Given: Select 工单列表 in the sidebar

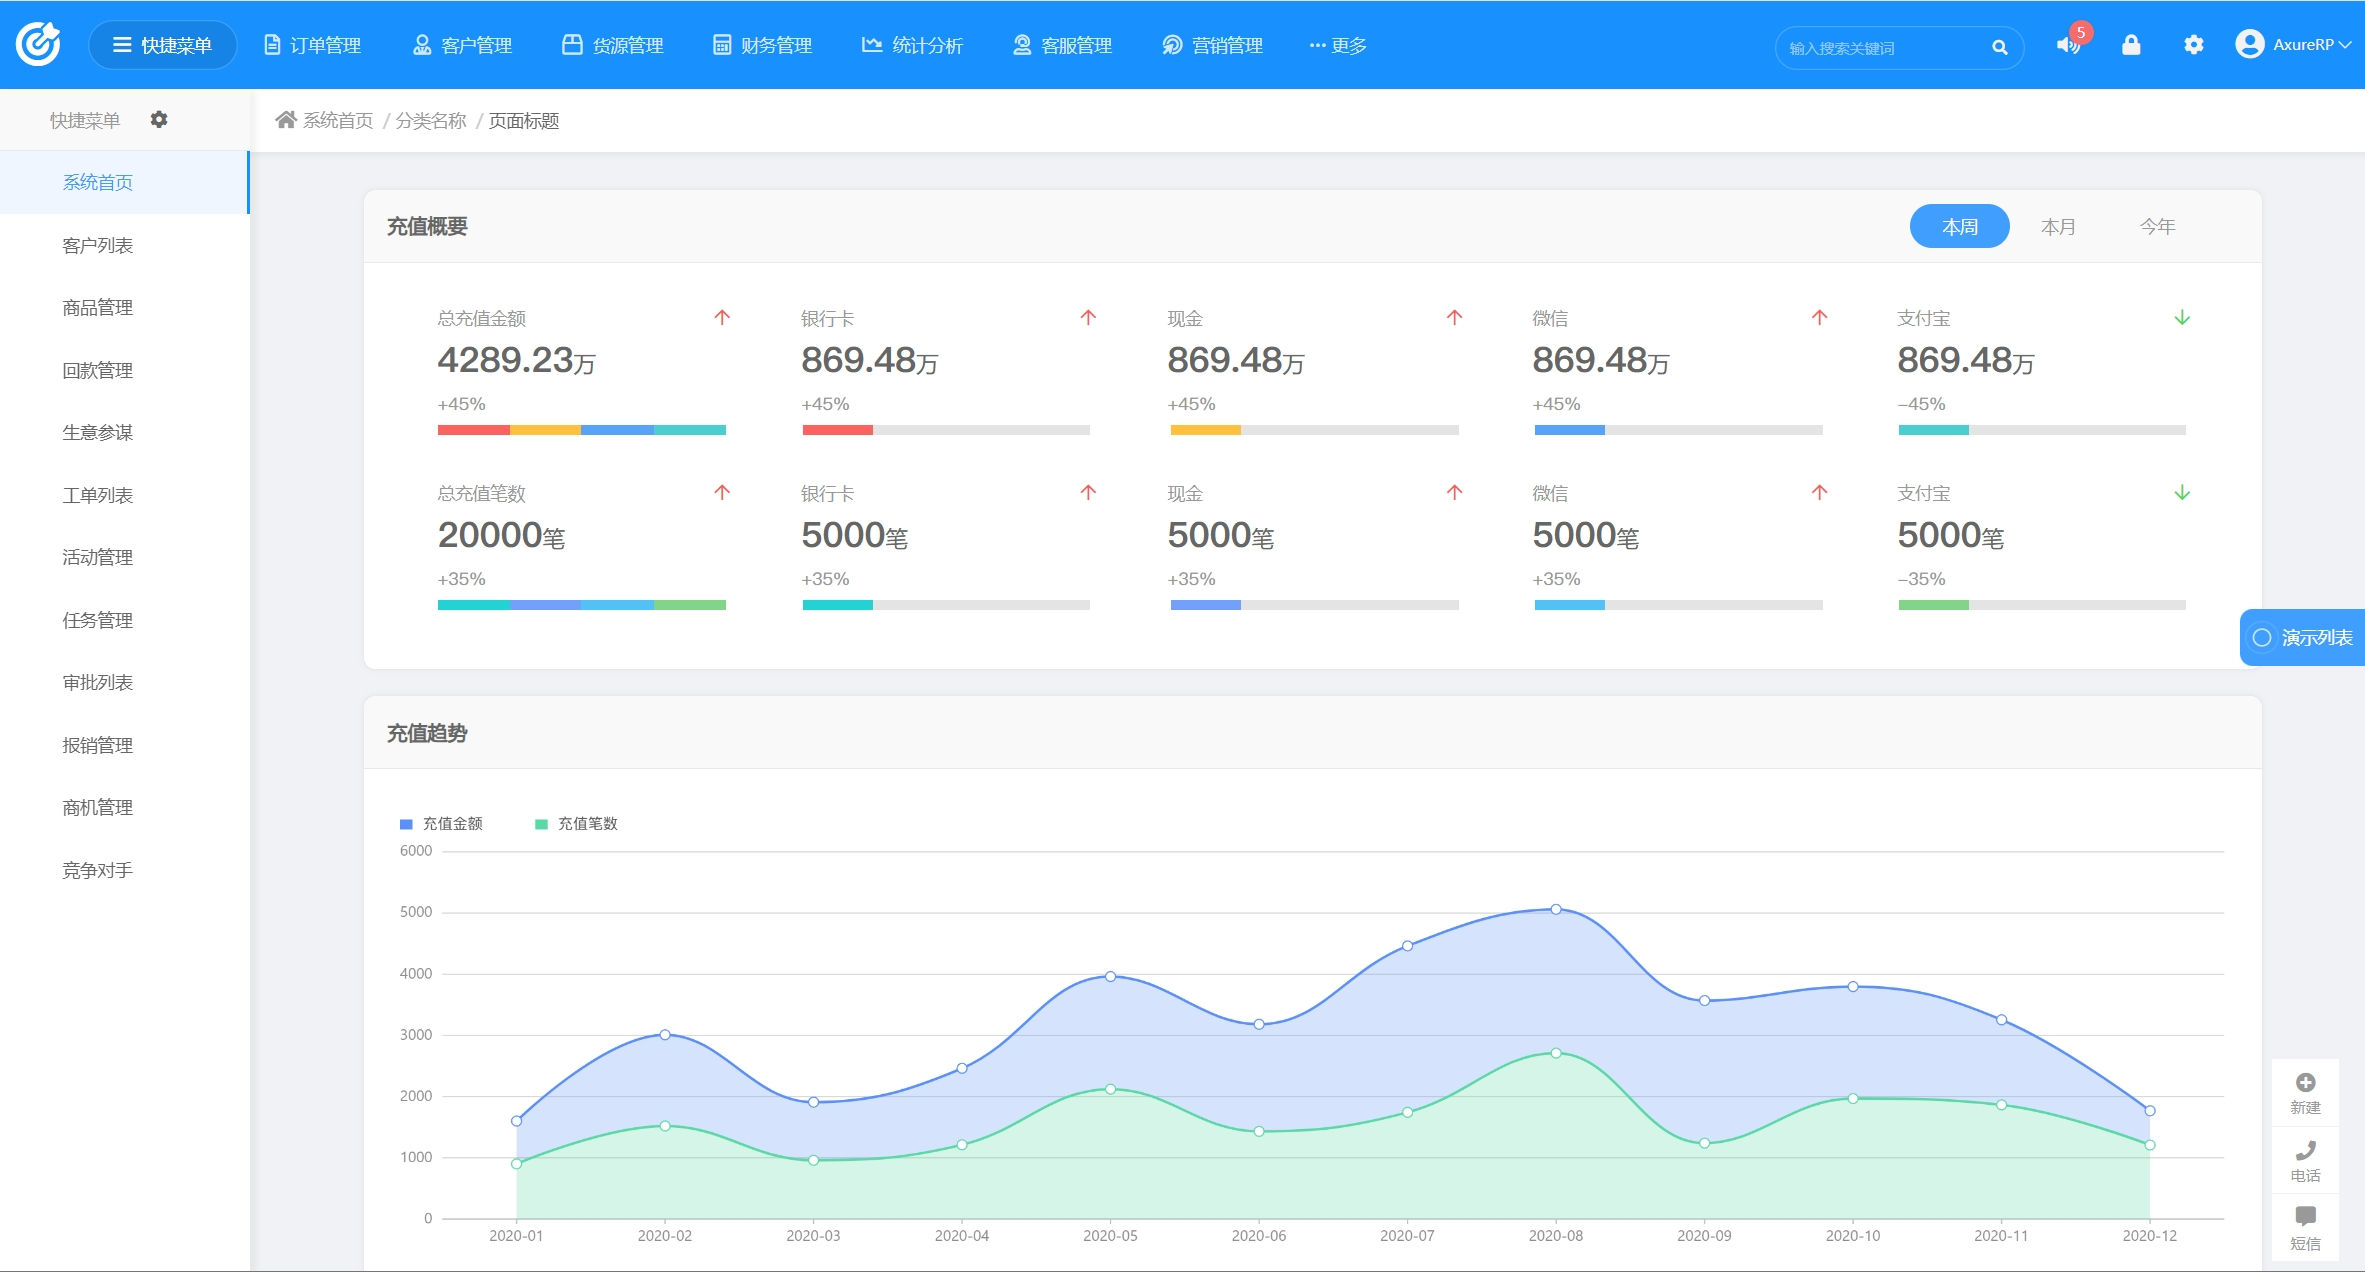Looking at the screenshot, I should (x=124, y=495).
